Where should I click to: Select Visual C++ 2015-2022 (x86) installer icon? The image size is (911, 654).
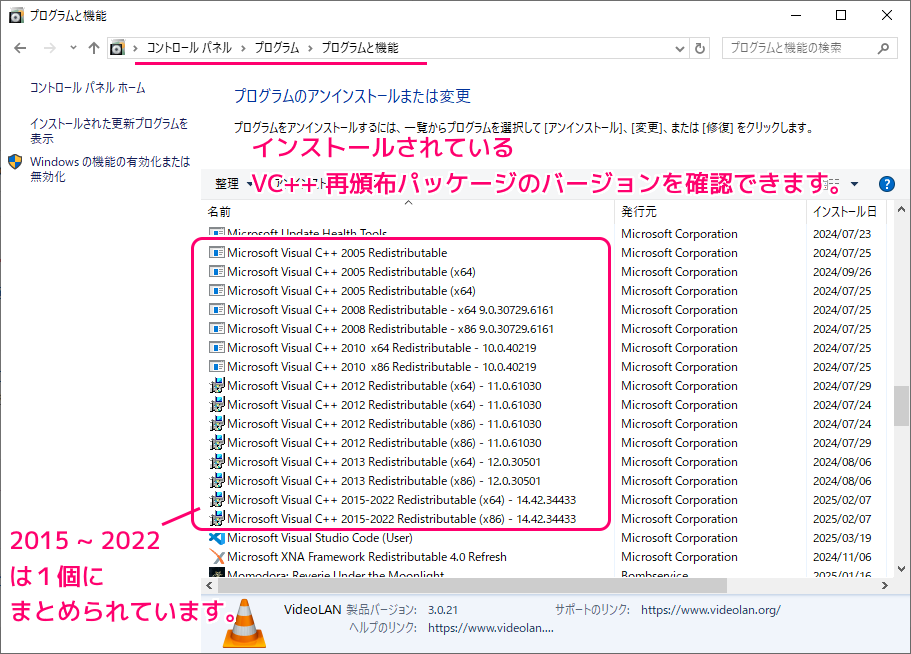(217, 519)
